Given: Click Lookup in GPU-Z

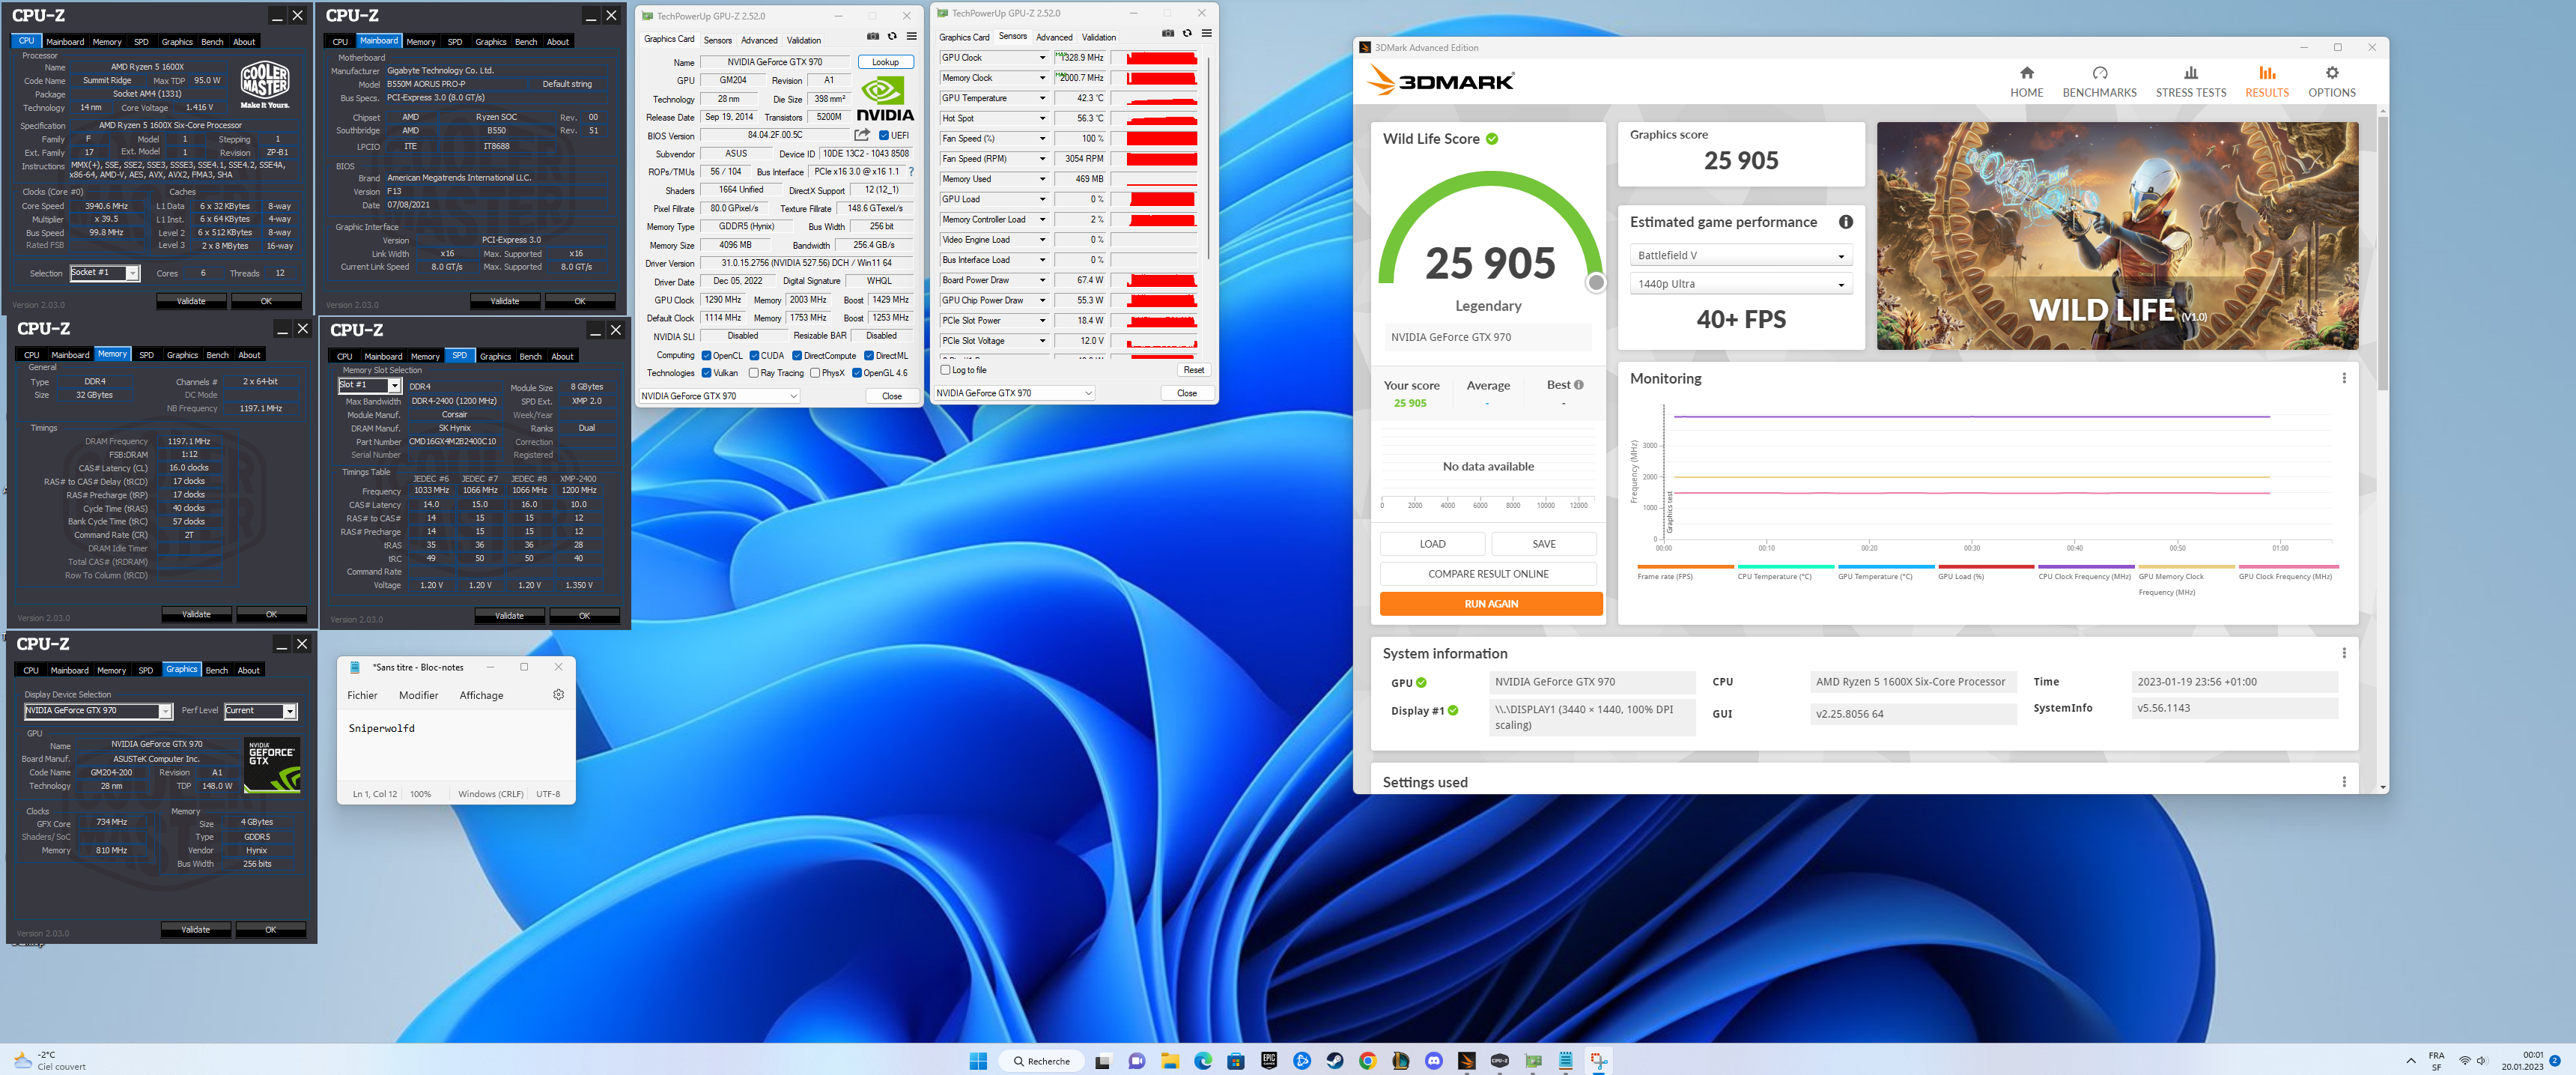Looking at the screenshot, I should 885,62.
